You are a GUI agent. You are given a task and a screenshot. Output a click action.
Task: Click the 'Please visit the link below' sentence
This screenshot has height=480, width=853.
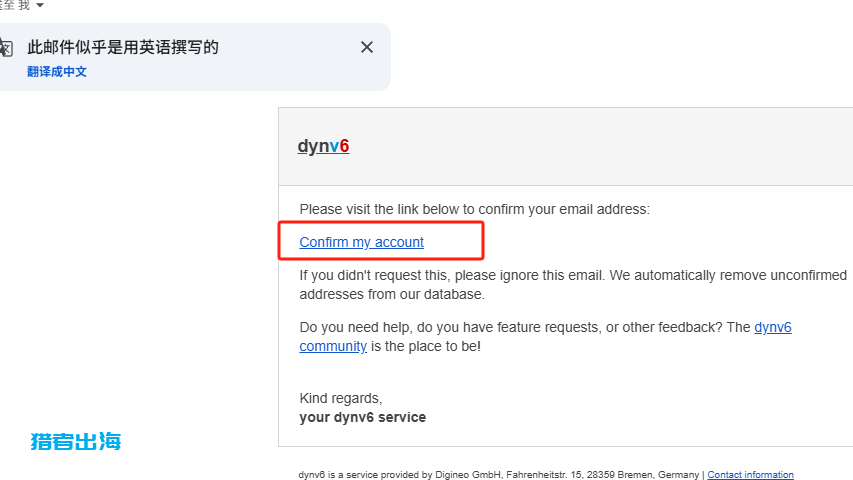tap(474, 209)
